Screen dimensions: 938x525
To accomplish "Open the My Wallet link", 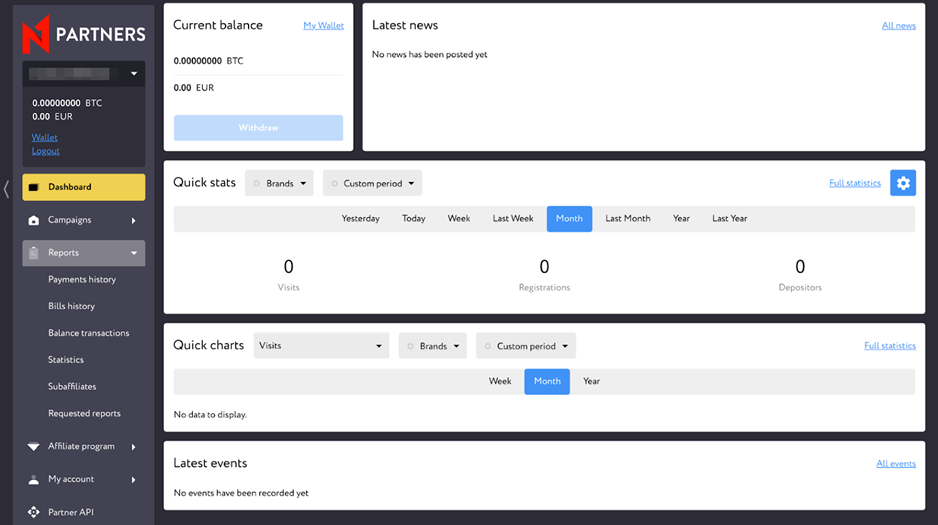I will (x=323, y=26).
